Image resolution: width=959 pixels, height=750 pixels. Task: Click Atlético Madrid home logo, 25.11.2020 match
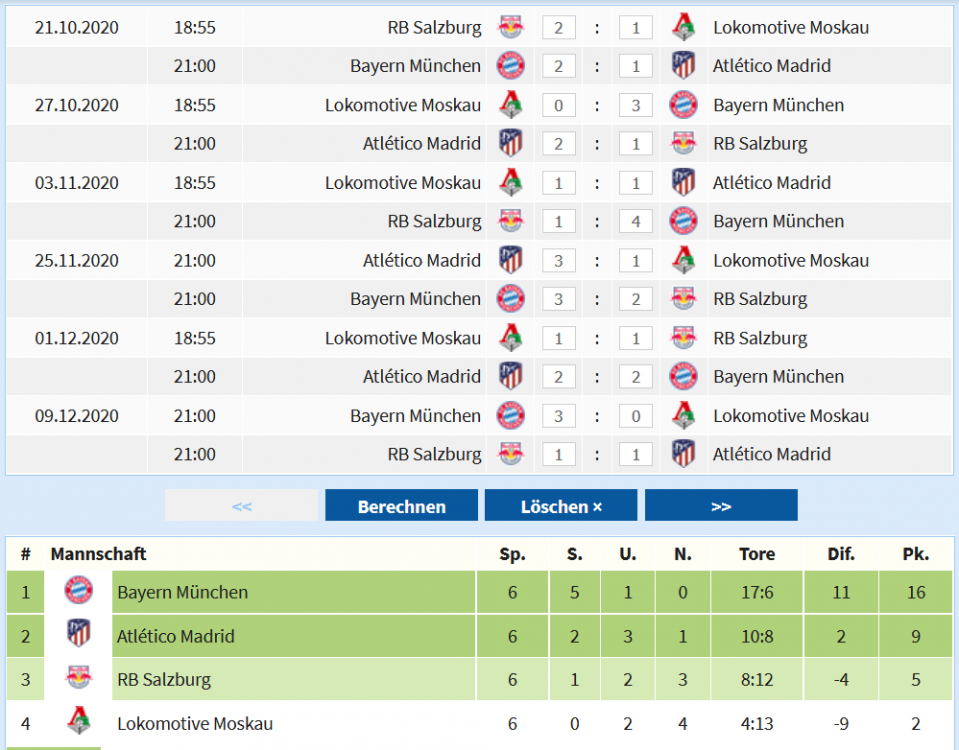pos(510,260)
